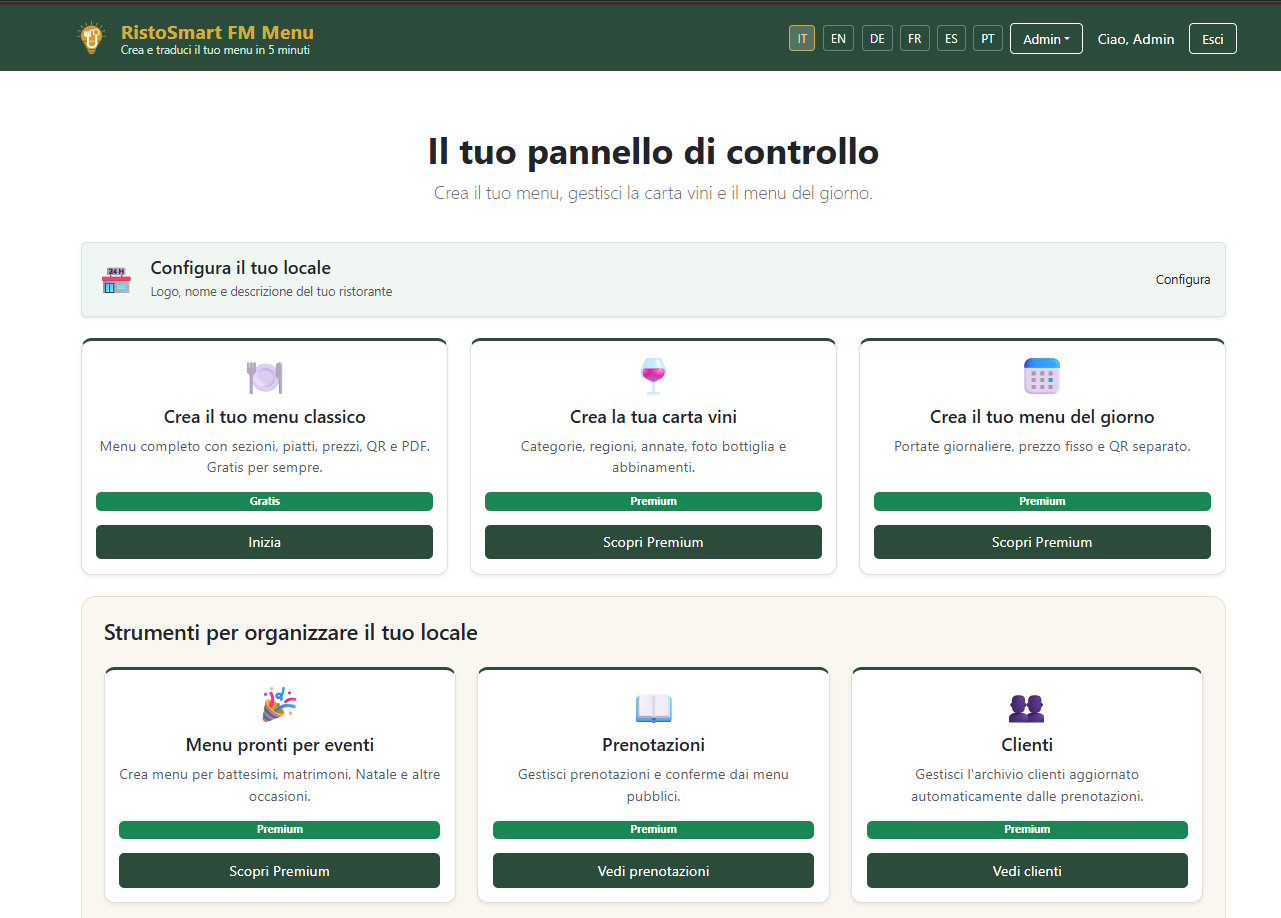Click the RistoSmart lightbulb logo icon
1281x918 pixels.
click(92, 38)
